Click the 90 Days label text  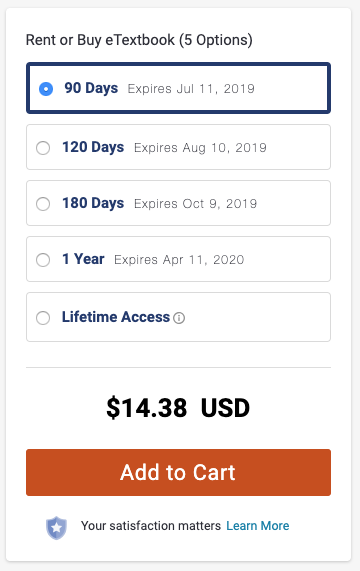[91, 88]
